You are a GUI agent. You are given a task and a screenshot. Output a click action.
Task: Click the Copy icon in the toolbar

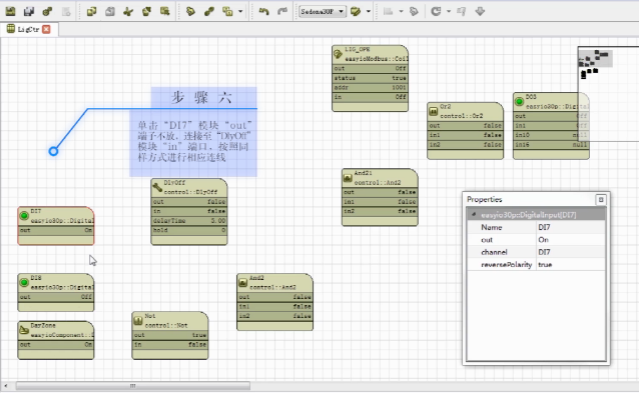92,11
